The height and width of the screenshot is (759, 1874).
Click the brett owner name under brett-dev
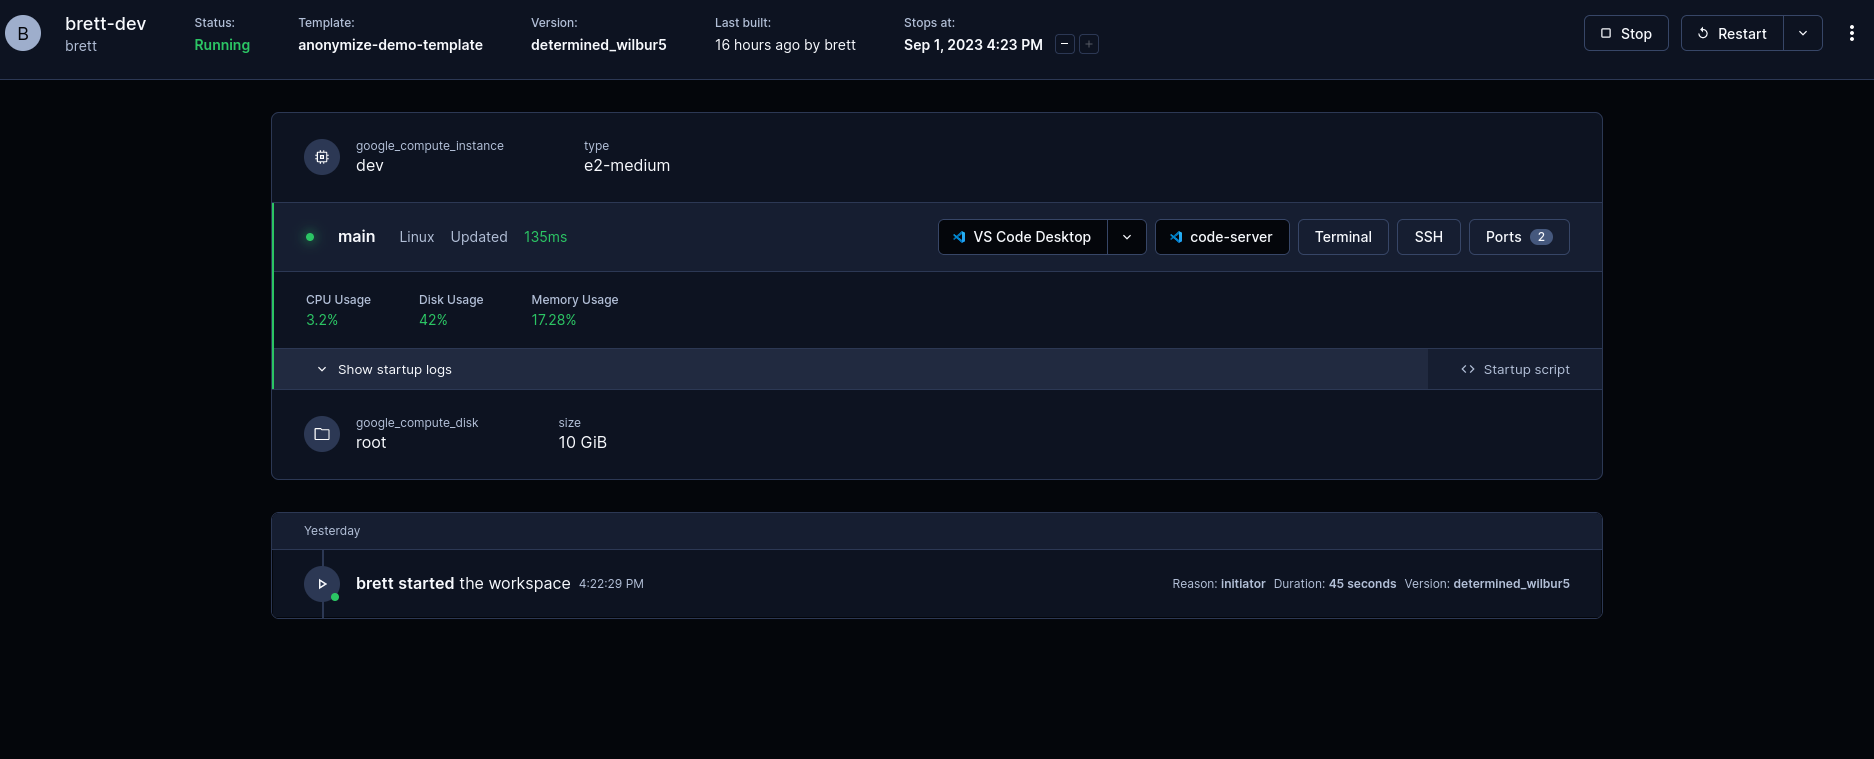click(81, 46)
